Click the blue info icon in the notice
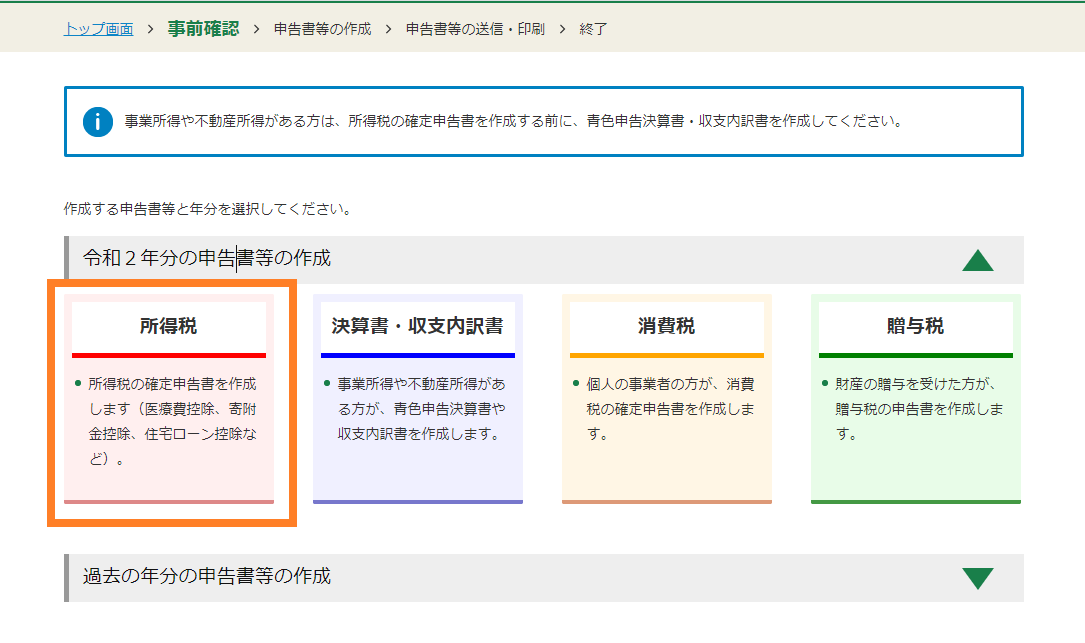Image resolution: width=1085 pixels, height=643 pixels. [98, 122]
